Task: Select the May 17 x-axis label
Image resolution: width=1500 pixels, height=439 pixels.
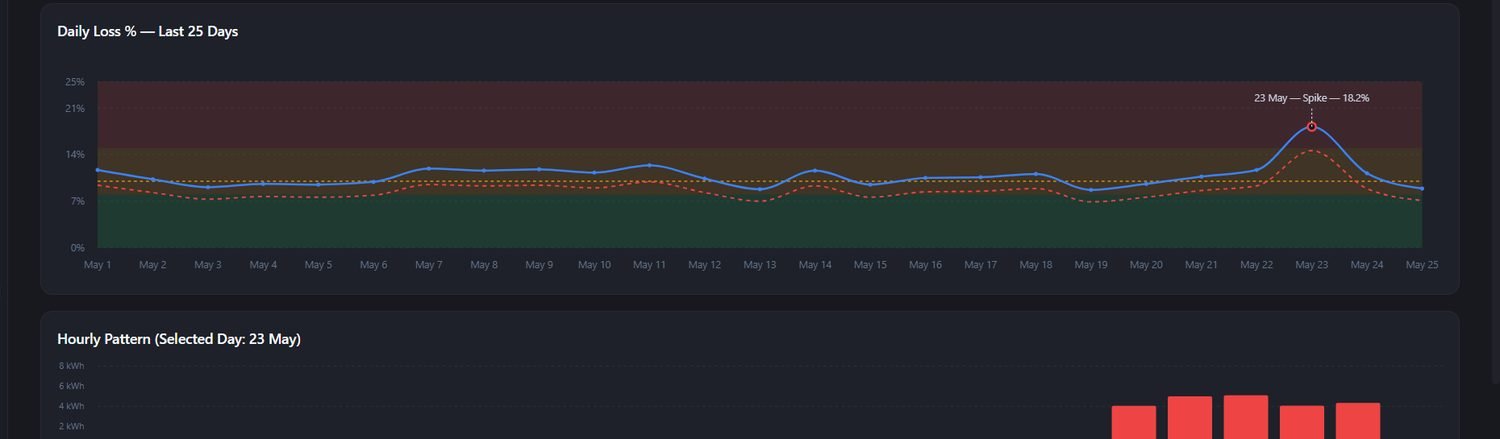Action: [x=980, y=265]
